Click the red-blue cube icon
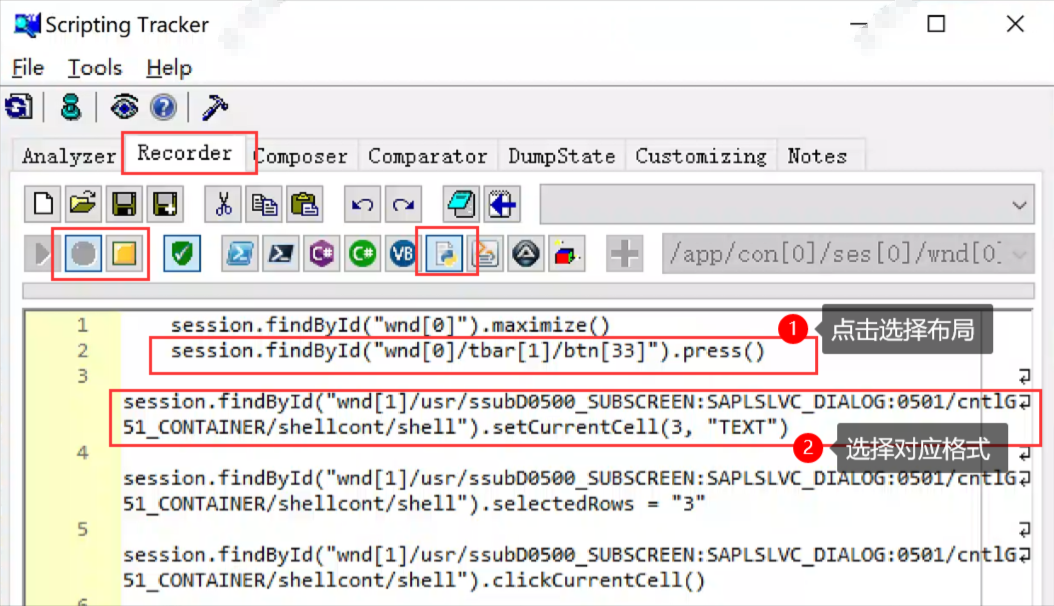Image resolution: width=1054 pixels, height=606 pixels. (x=567, y=254)
